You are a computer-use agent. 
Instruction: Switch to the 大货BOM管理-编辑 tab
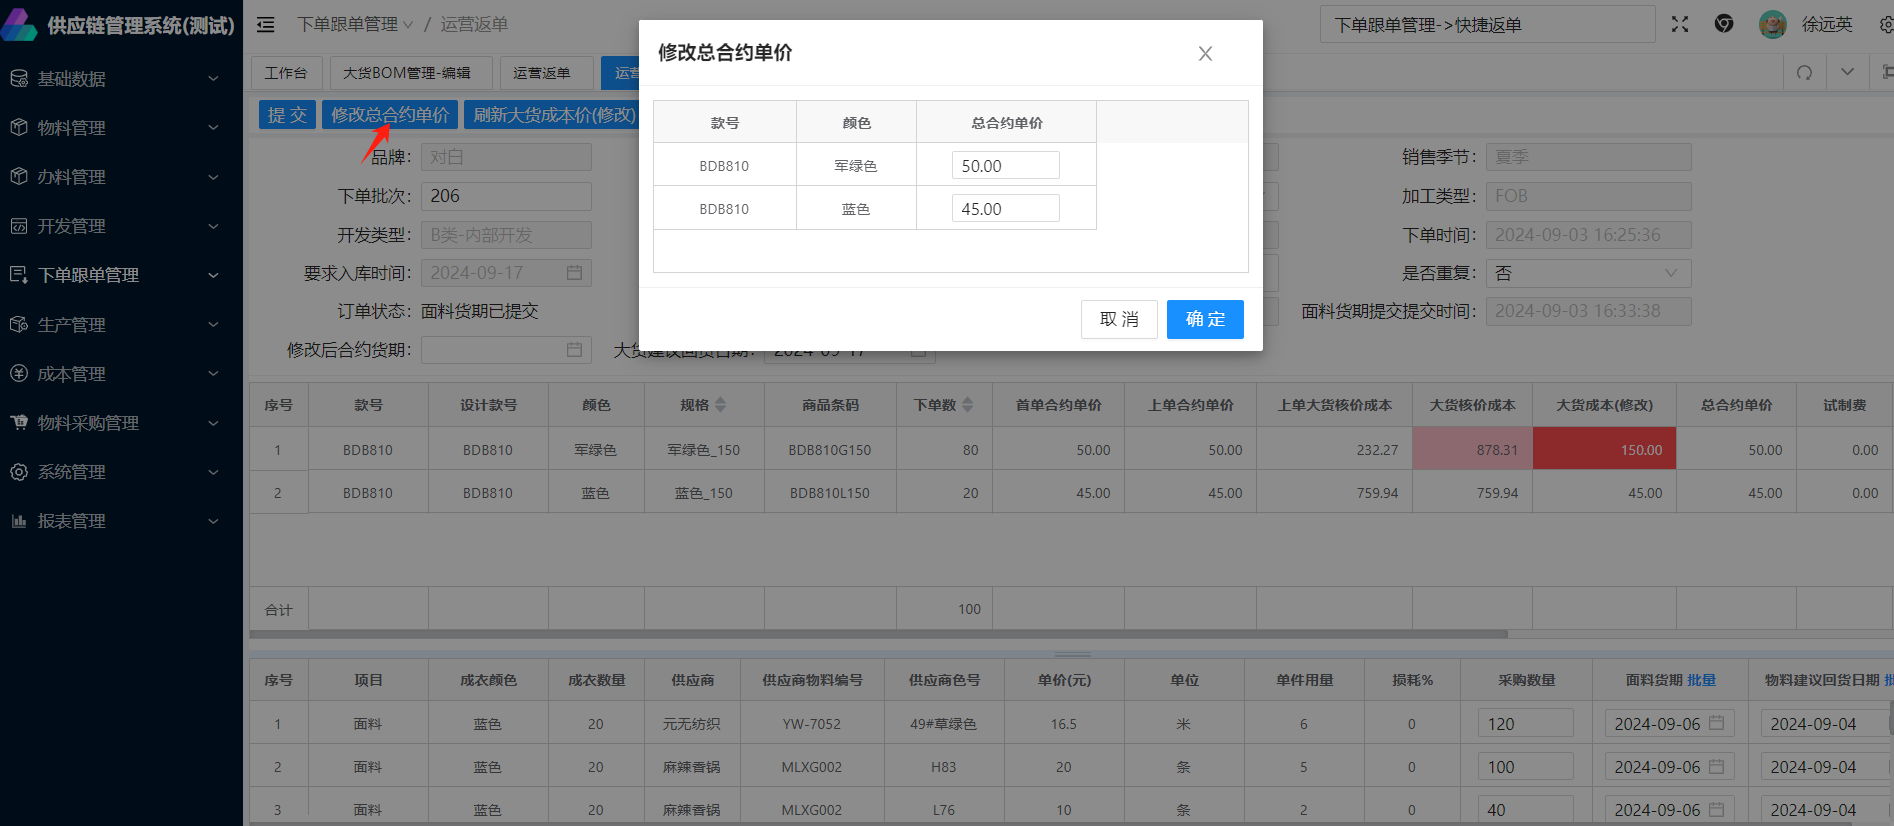406,73
